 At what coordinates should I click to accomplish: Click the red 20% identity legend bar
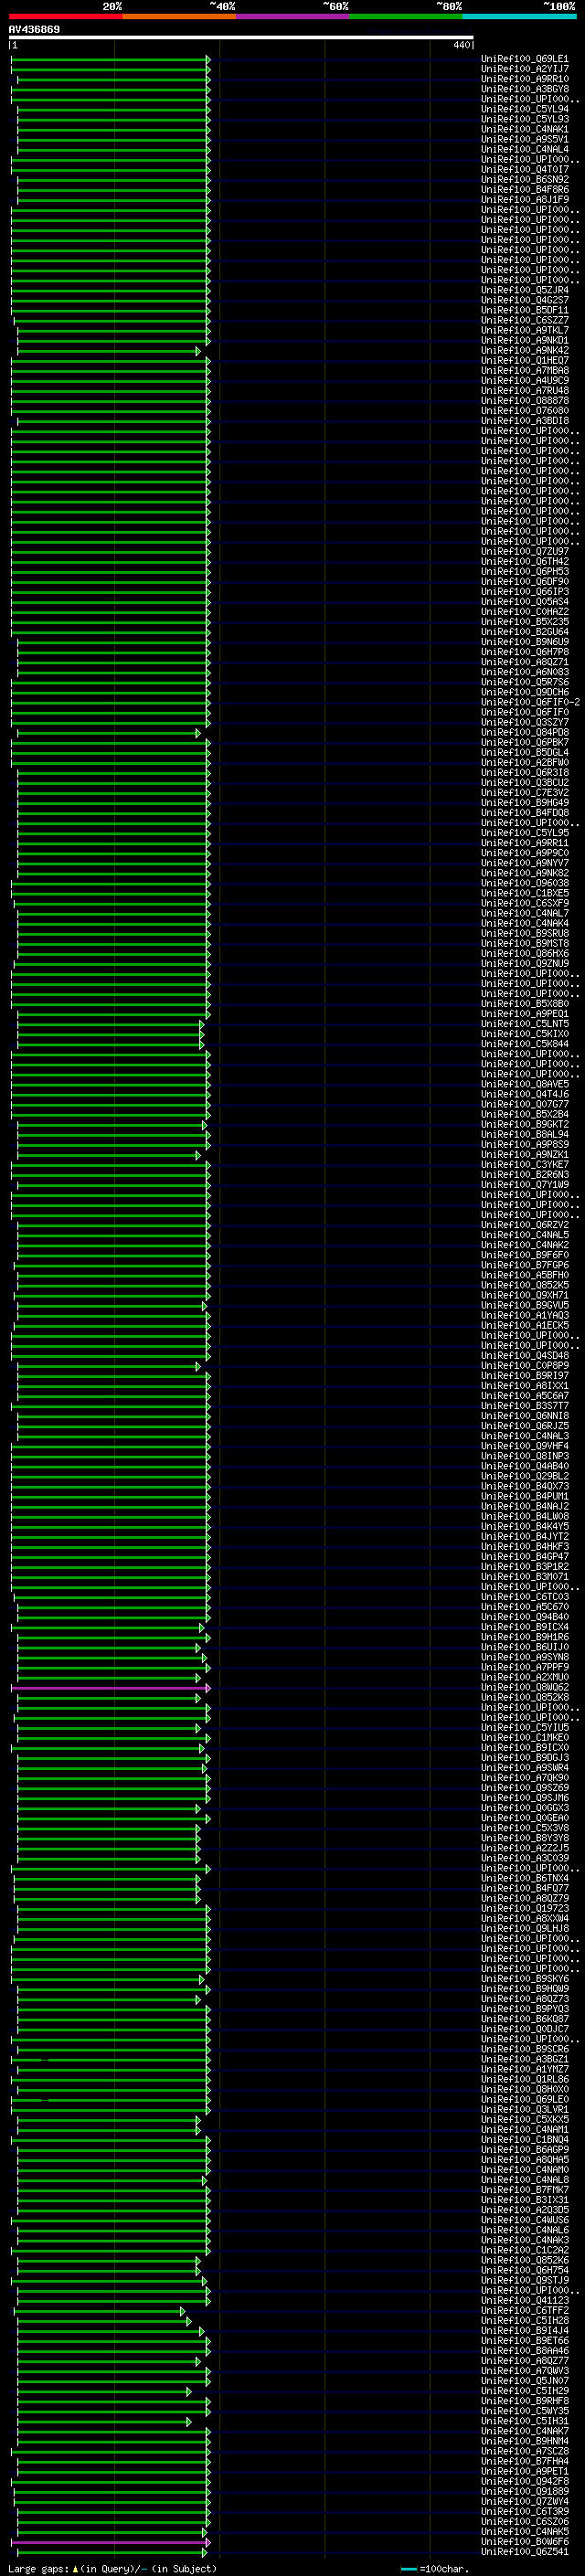pos(65,16)
